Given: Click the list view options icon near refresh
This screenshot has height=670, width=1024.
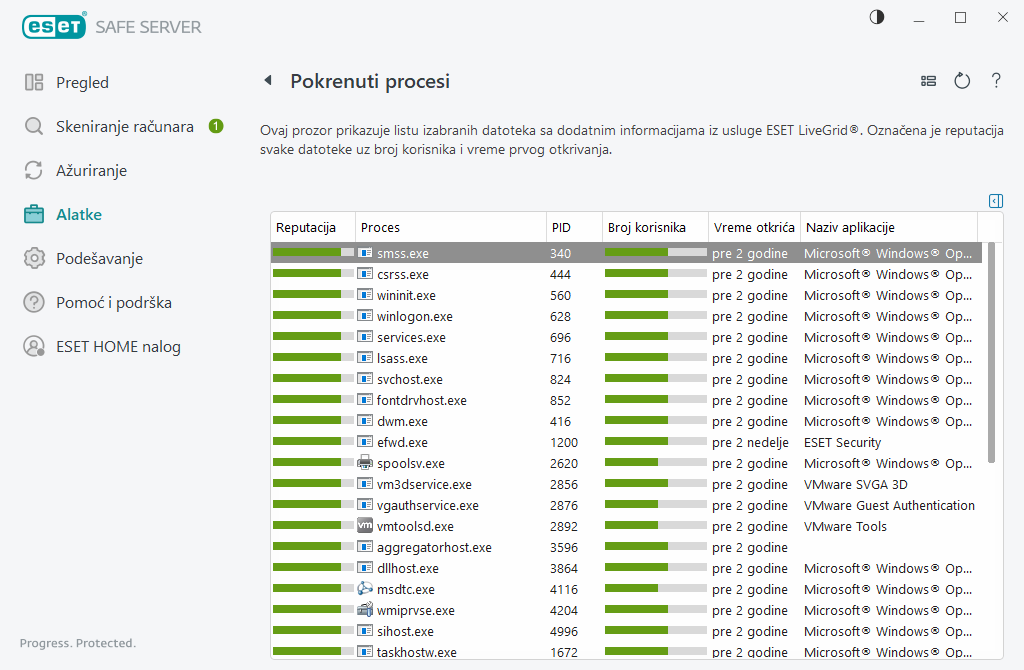Looking at the screenshot, I should (928, 81).
